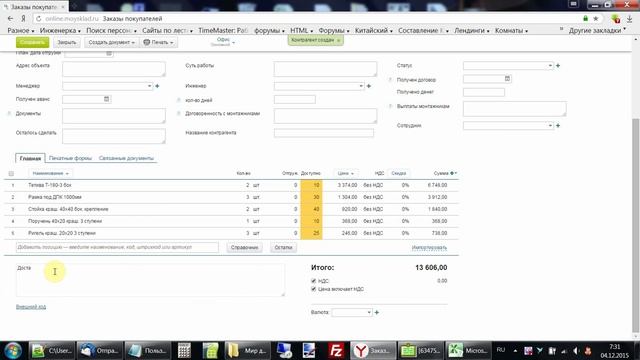Dismiss 'Контрагент создан' notification
Image resolution: width=640 pixels, height=360 pixels.
tap(338, 40)
